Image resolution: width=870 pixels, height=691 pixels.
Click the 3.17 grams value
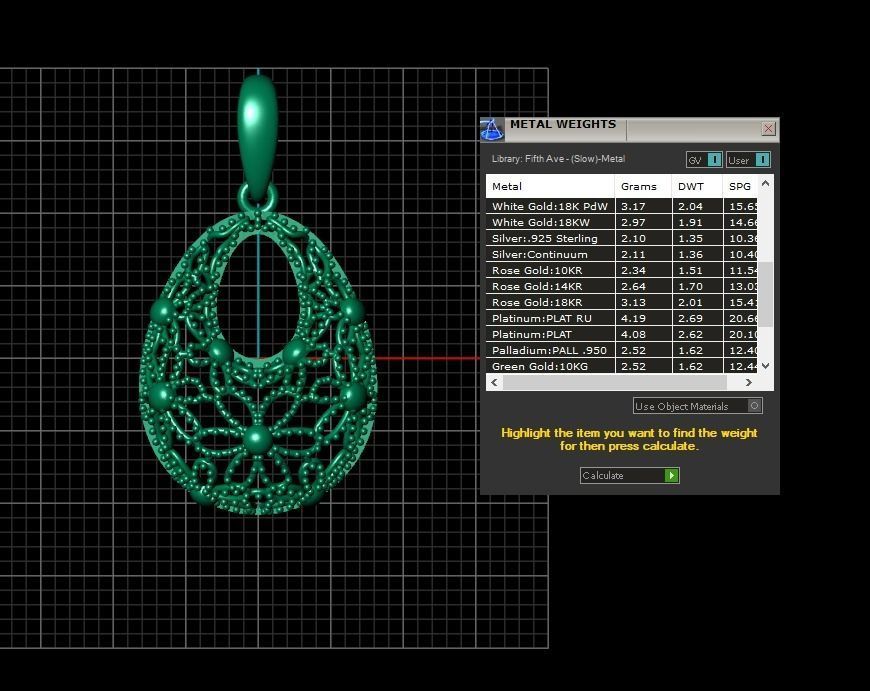click(633, 206)
